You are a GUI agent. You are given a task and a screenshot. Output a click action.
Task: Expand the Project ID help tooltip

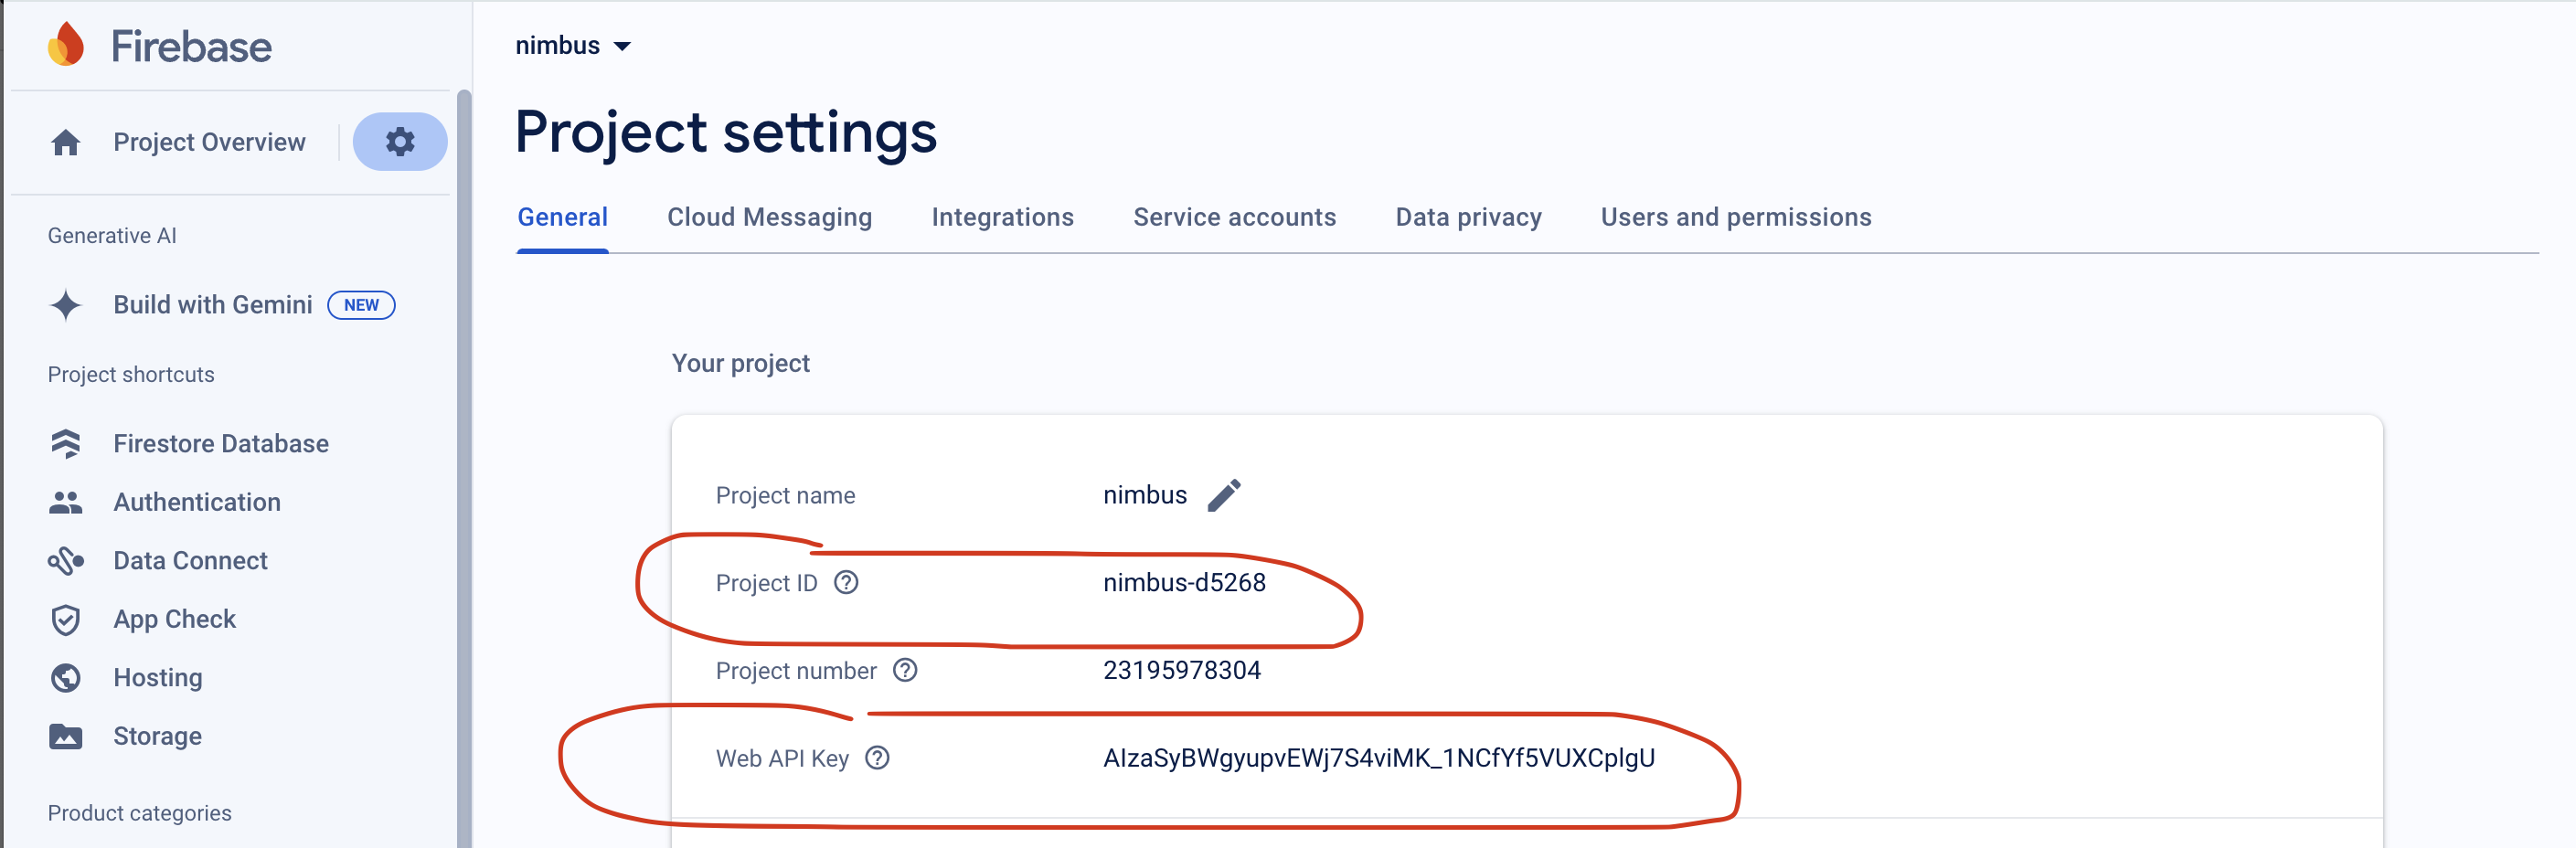coord(848,583)
